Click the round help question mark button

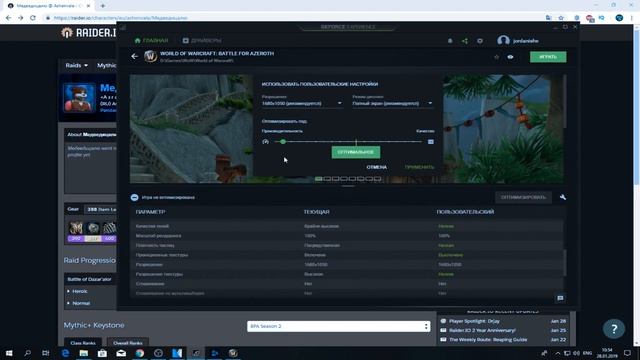(x=614, y=329)
